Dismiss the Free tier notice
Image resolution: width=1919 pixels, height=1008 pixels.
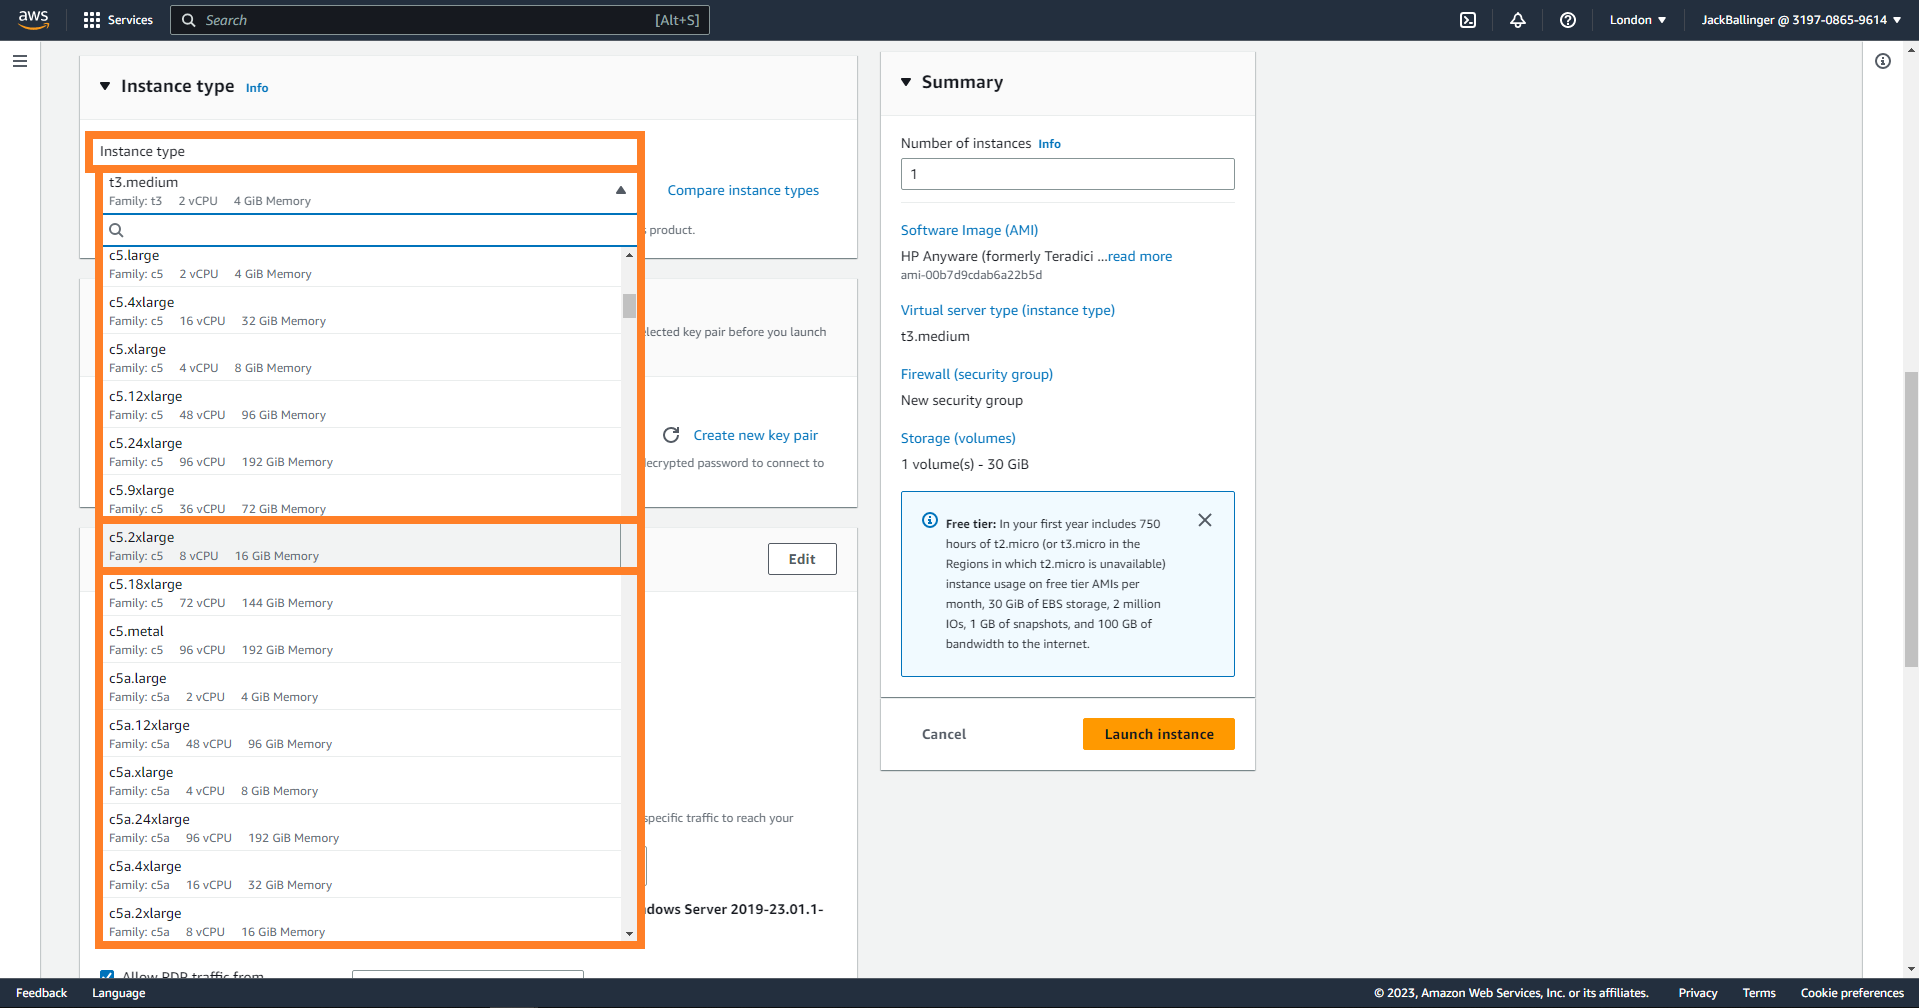1205,520
